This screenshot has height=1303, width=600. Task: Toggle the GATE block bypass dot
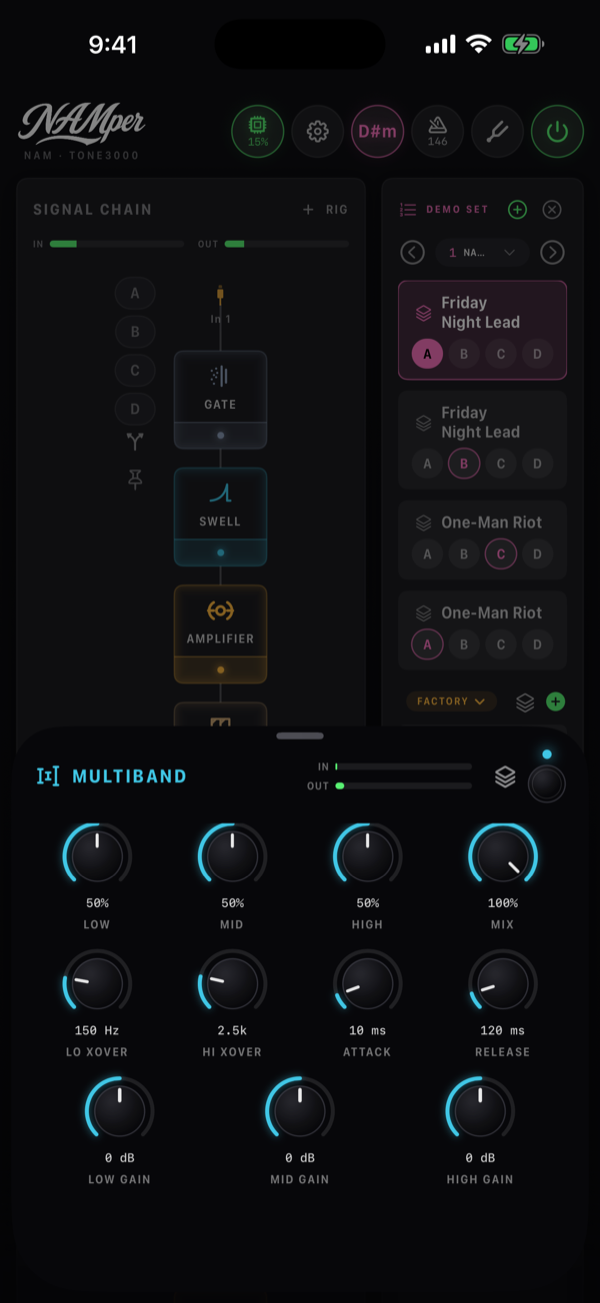coord(220,435)
